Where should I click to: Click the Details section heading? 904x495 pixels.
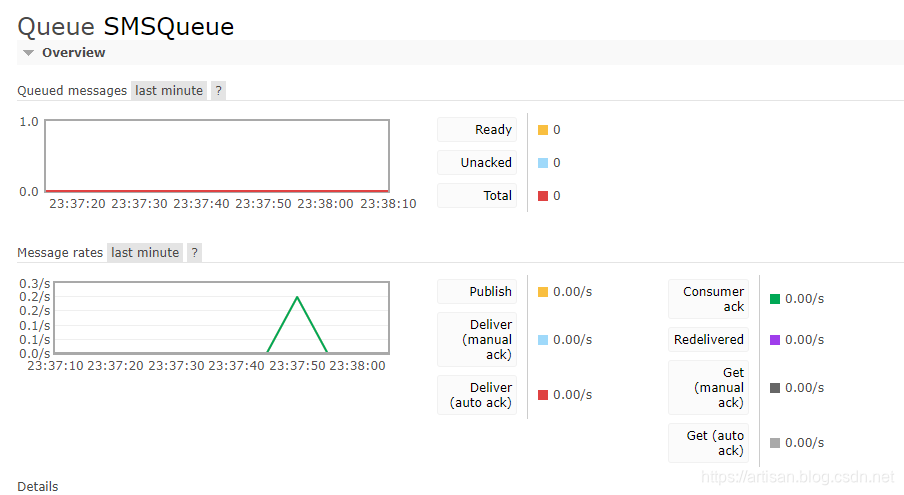click(x=37, y=486)
